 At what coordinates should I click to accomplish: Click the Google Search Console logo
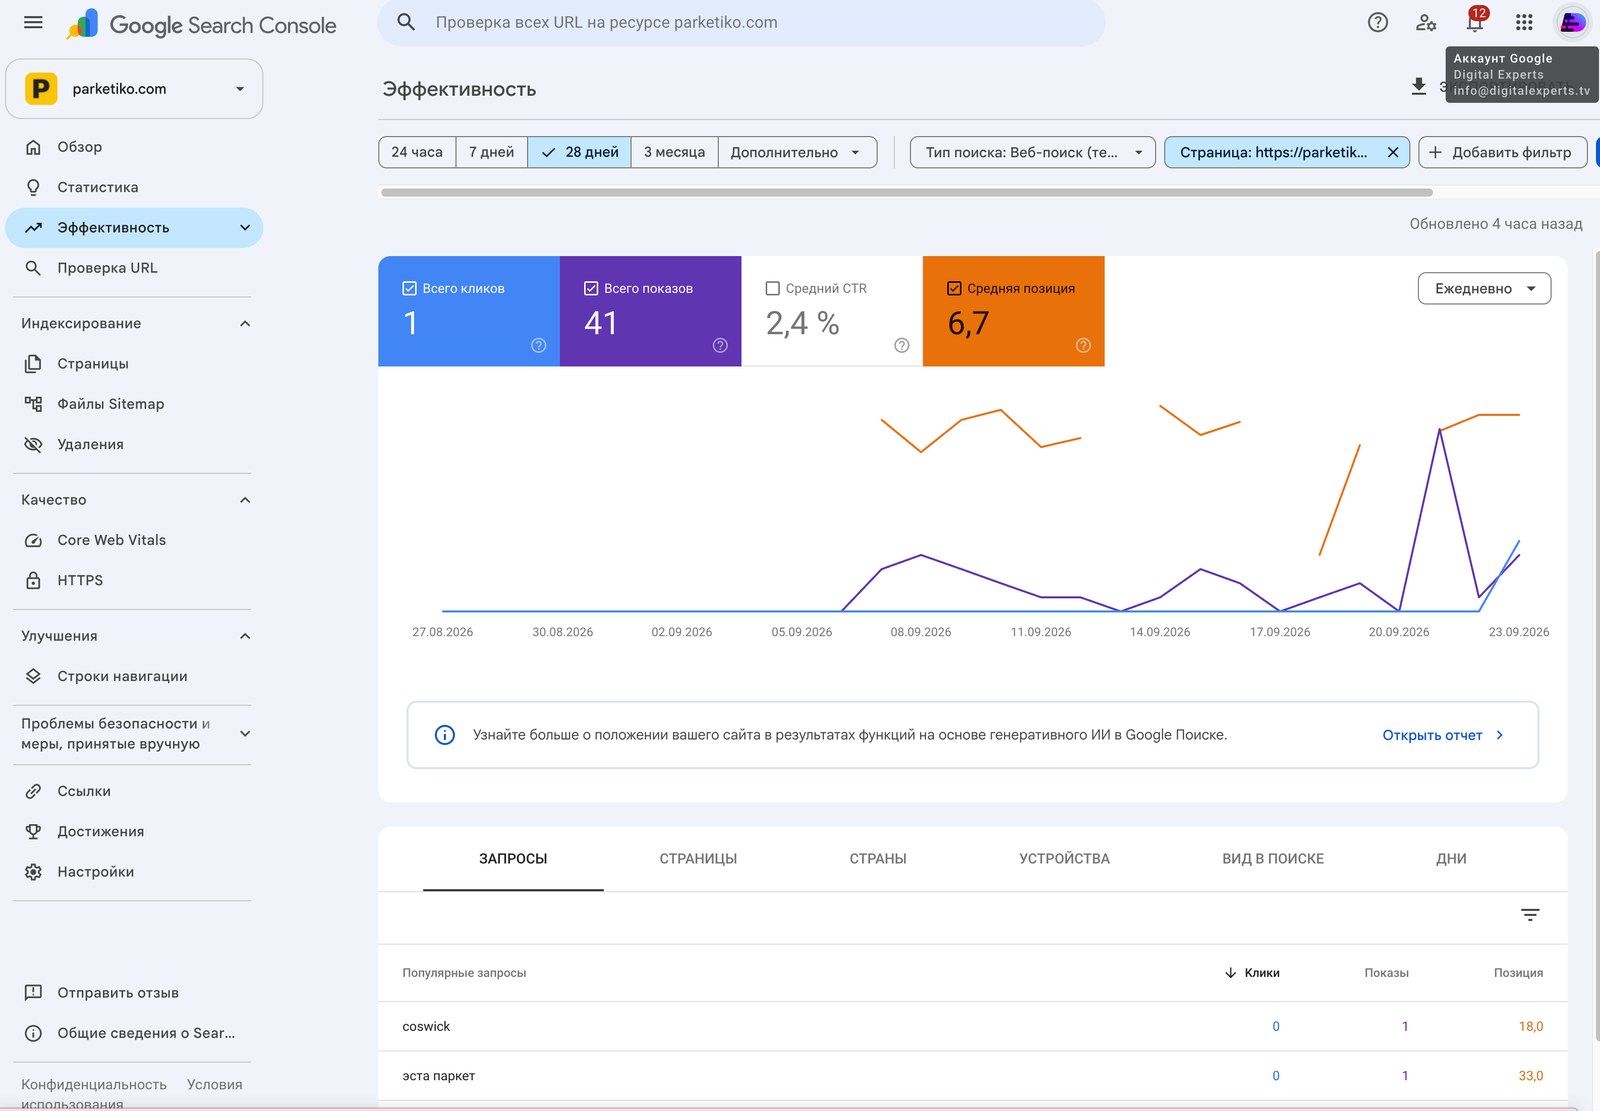click(x=201, y=24)
